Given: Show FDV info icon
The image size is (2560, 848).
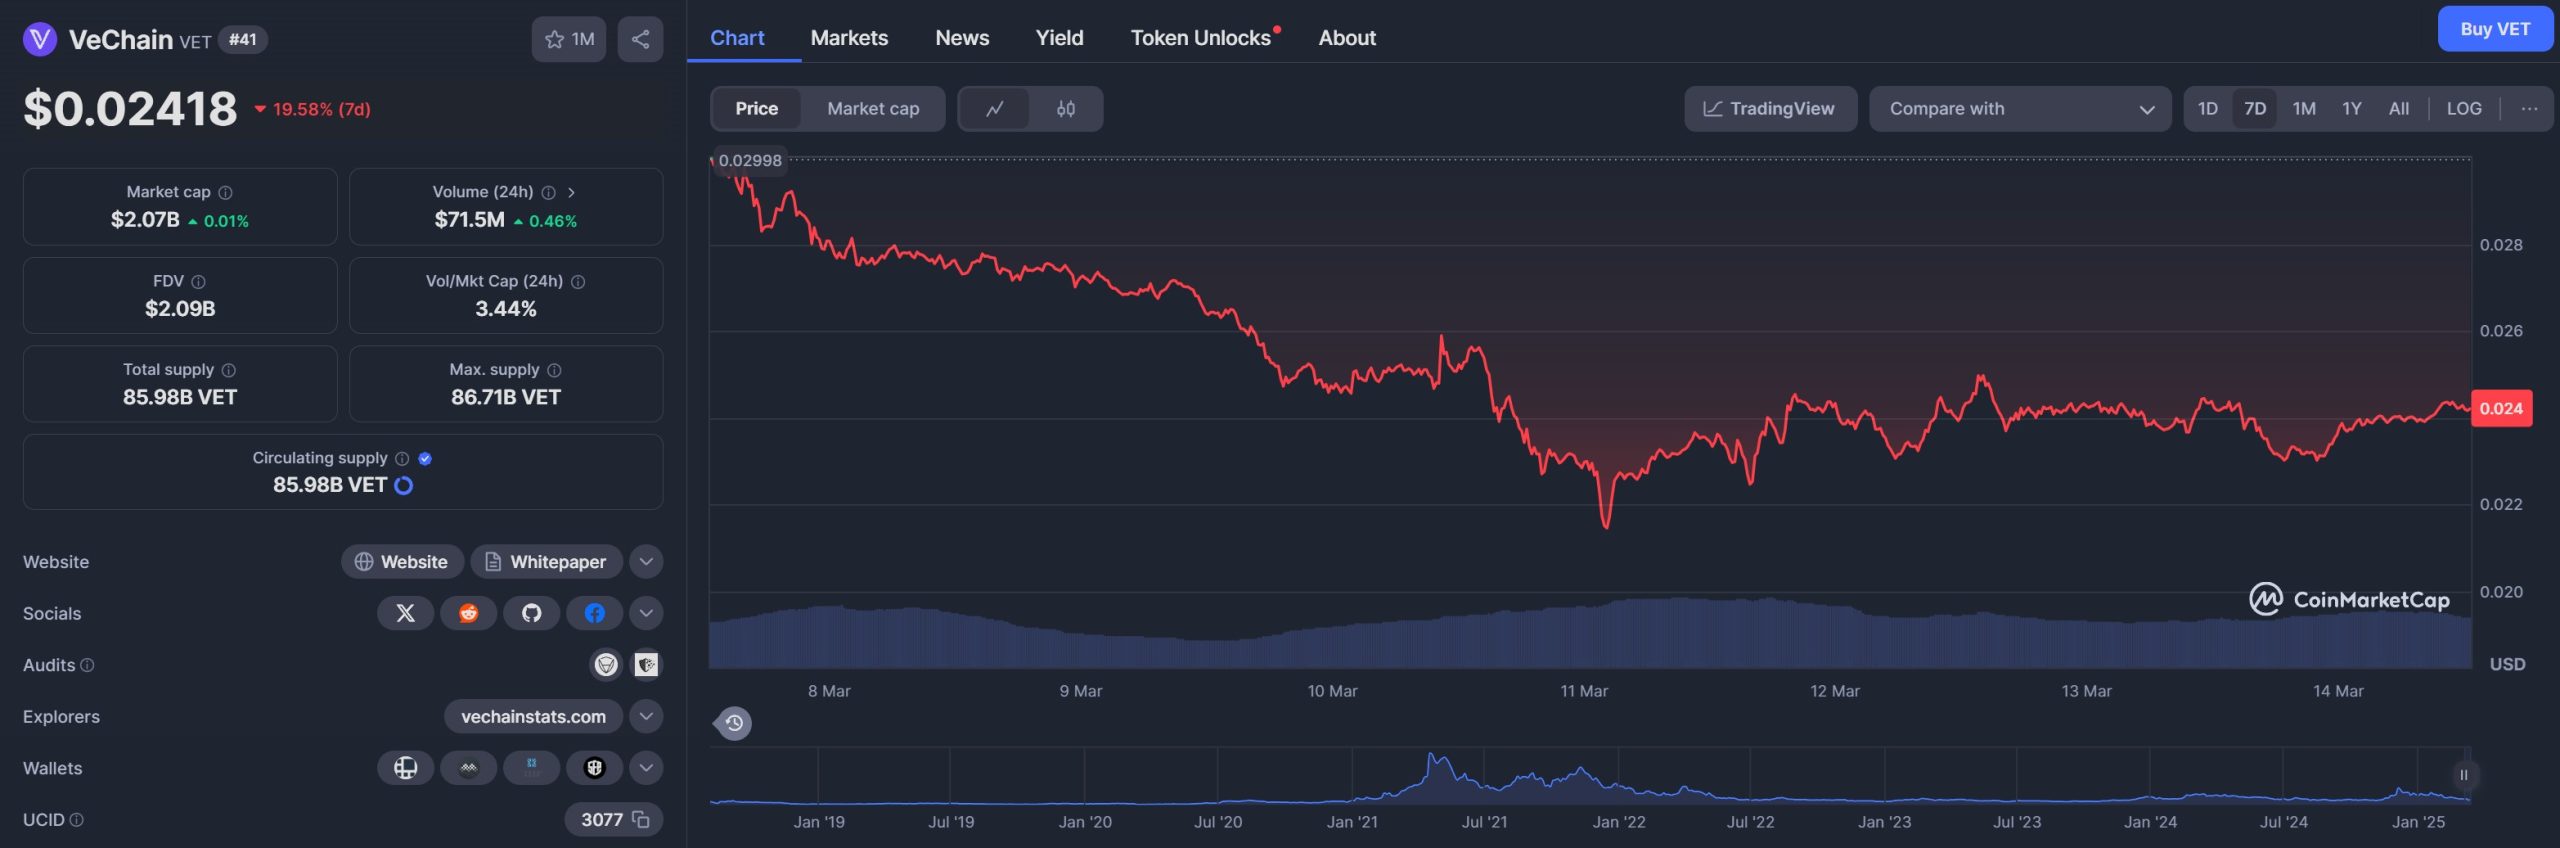Looking at the screenshot, I should pyautogui.click(x=198, y=282).
